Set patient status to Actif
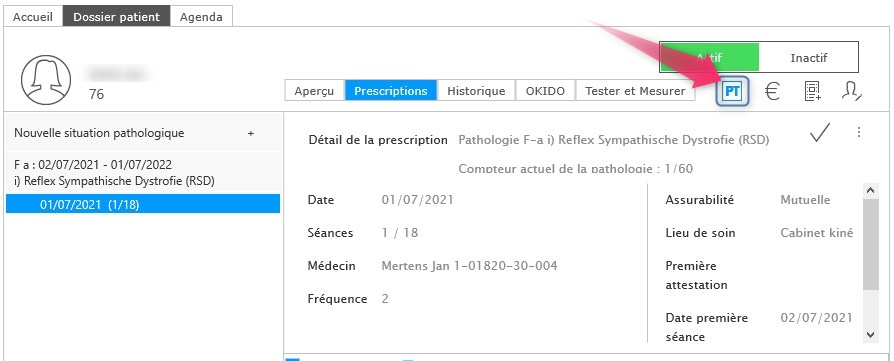The width and height of the screenshot is (894, 361). point(709,57)
